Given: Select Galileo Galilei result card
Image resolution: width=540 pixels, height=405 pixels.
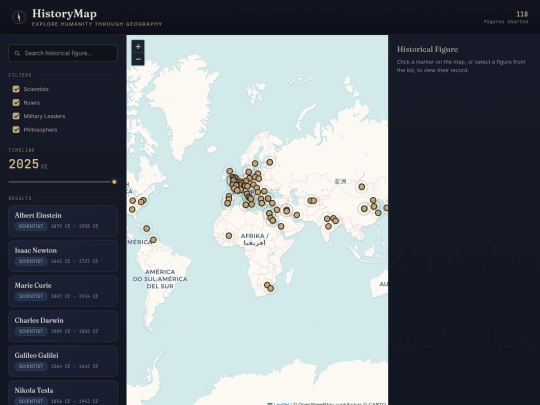Looking at the screenshot, I should [x=63, y=361].
